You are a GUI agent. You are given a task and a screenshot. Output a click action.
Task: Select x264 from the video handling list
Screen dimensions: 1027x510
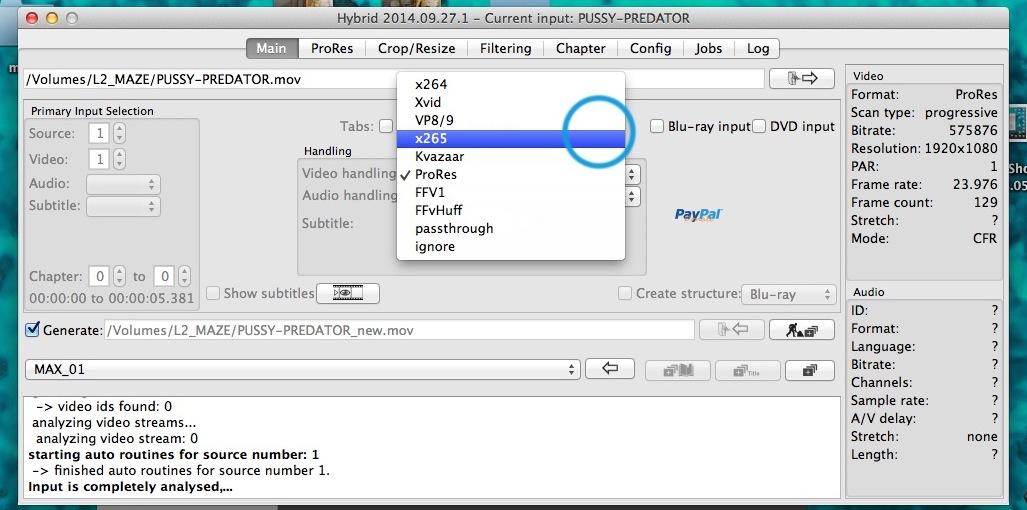pyautogui.click(x=511, y=84)
